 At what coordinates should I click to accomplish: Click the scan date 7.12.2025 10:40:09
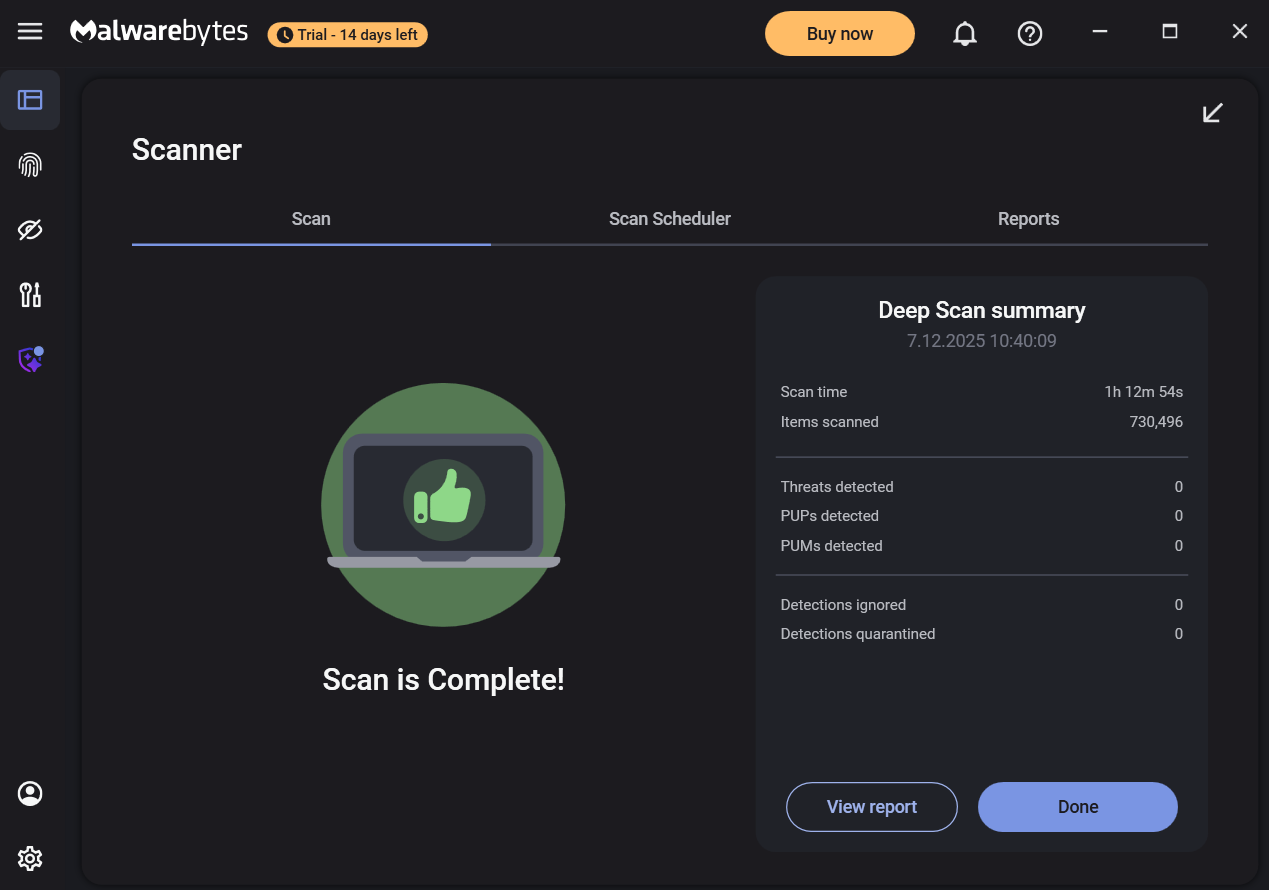(x=982, y=341)
